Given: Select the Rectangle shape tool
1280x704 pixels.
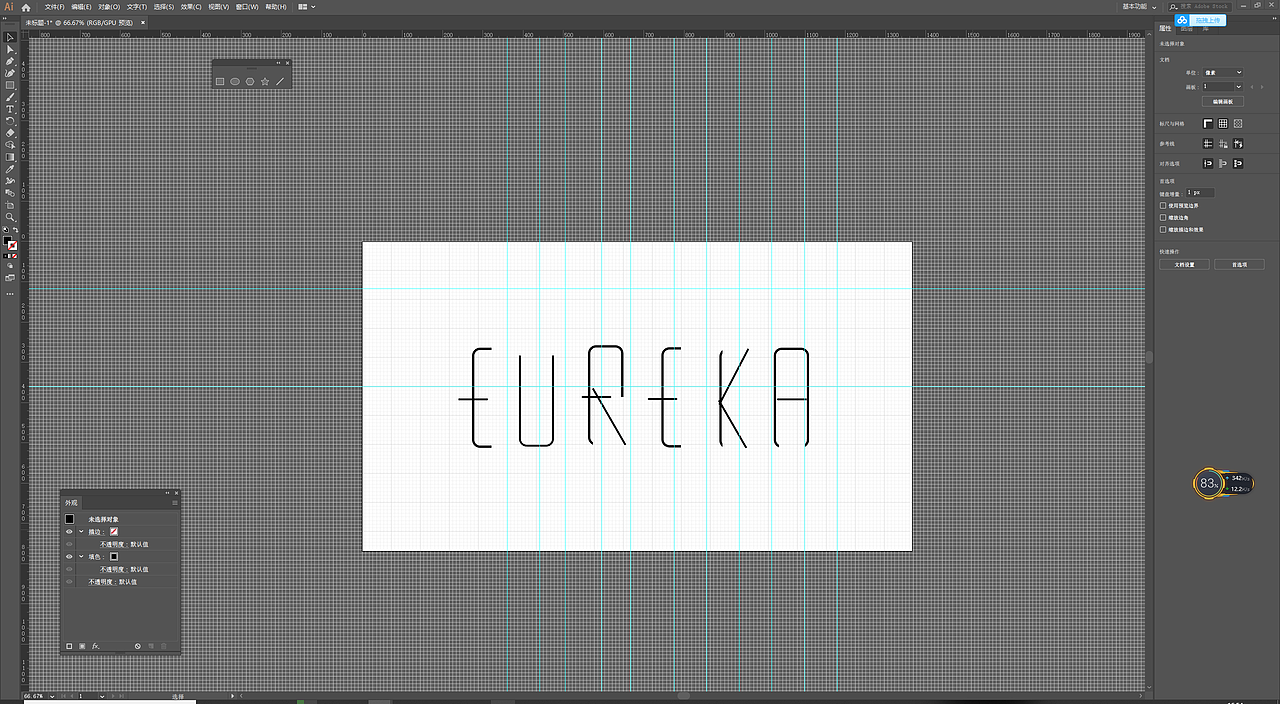Looking at the screenshot, I should point(10,84).
